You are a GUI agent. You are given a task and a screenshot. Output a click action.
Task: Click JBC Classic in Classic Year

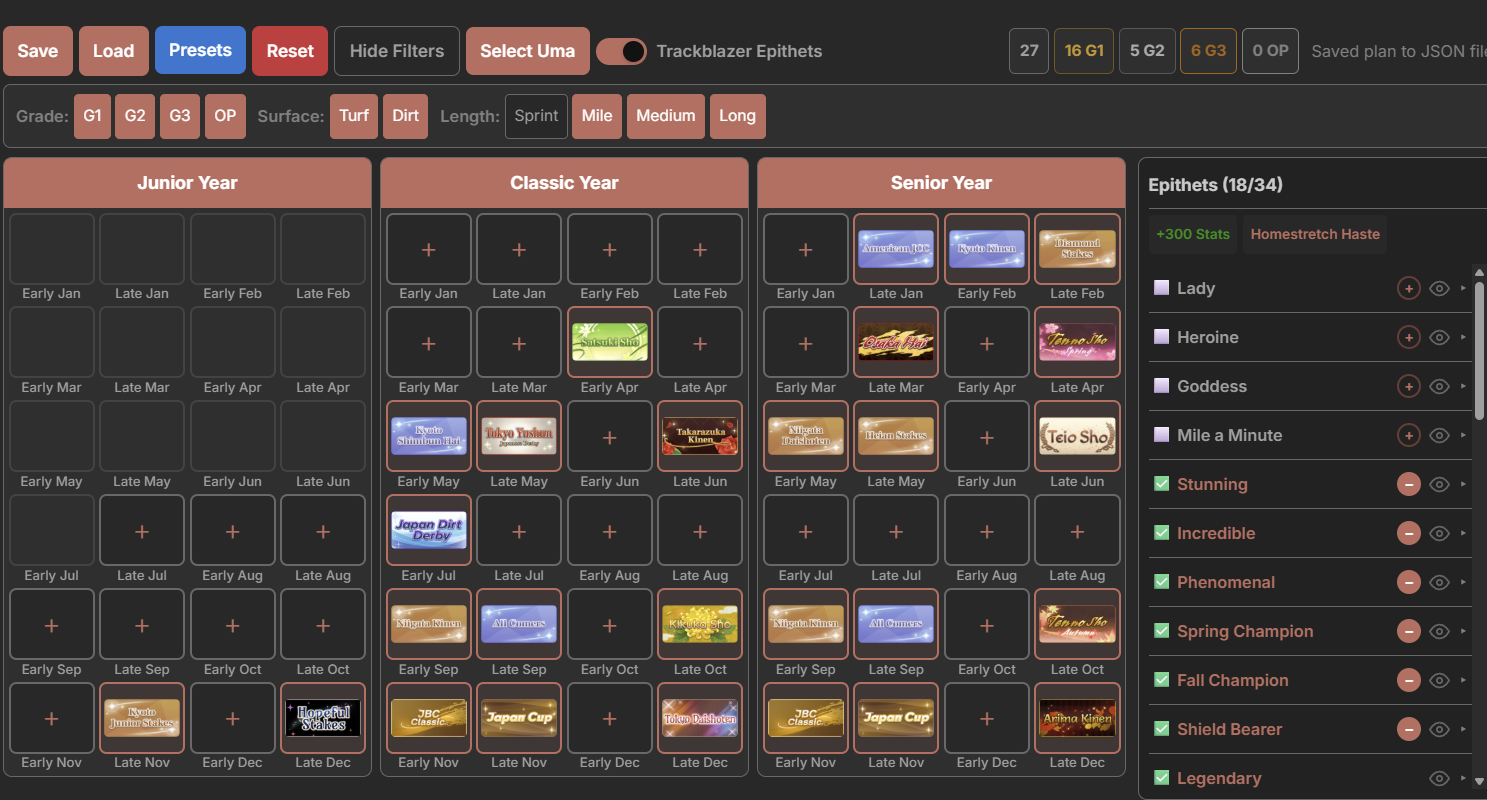coord(428,717)
